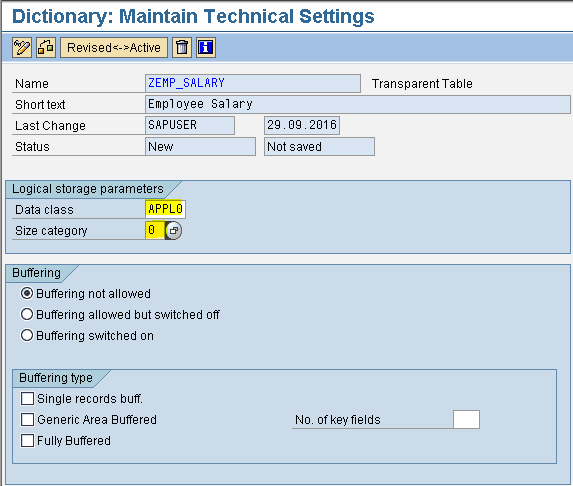Enable Single records buff. checkbox

coord(27,398)
